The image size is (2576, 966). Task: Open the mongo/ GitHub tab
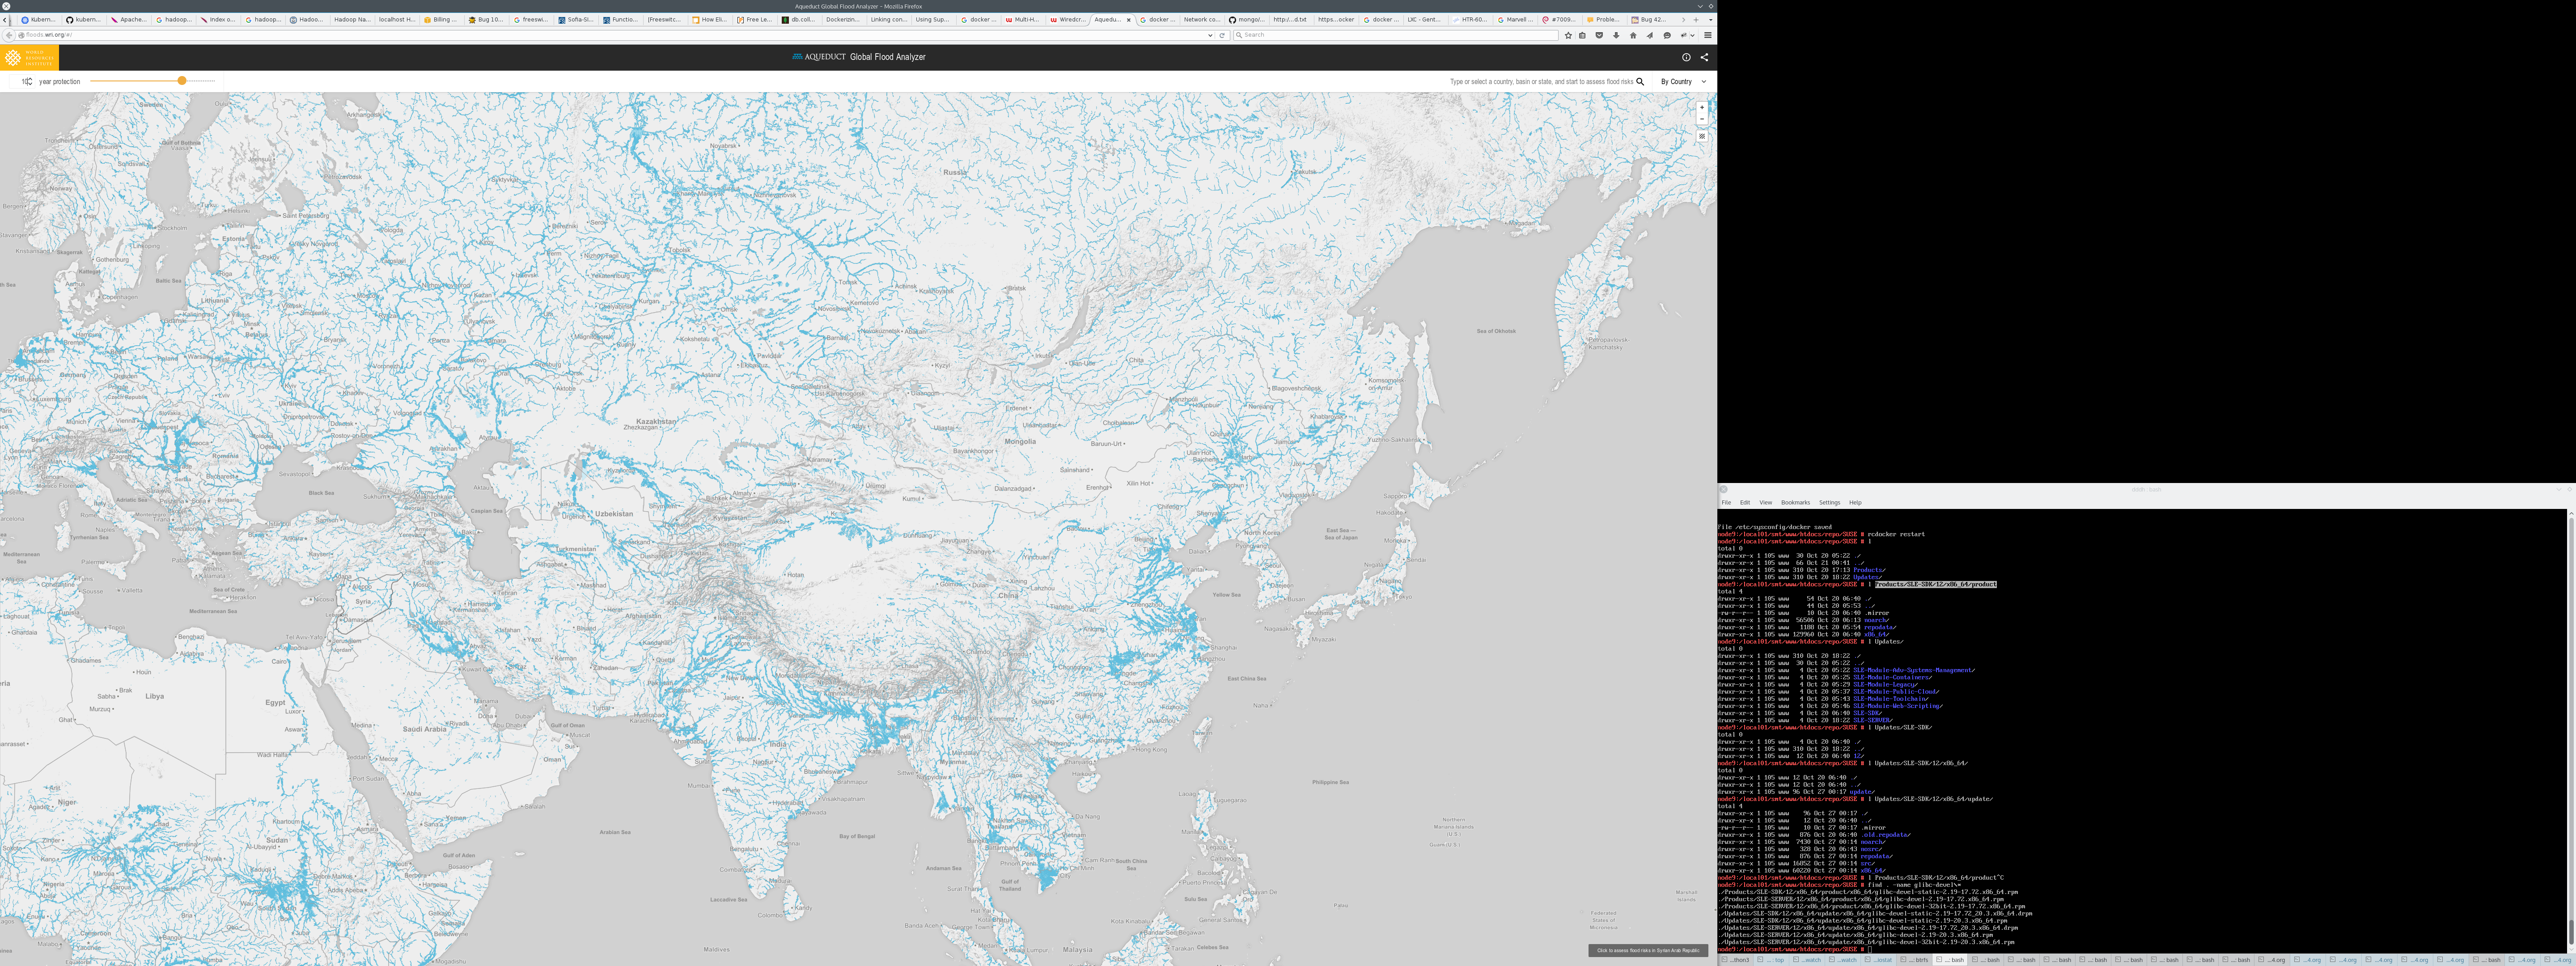[x=1247, y=20]
